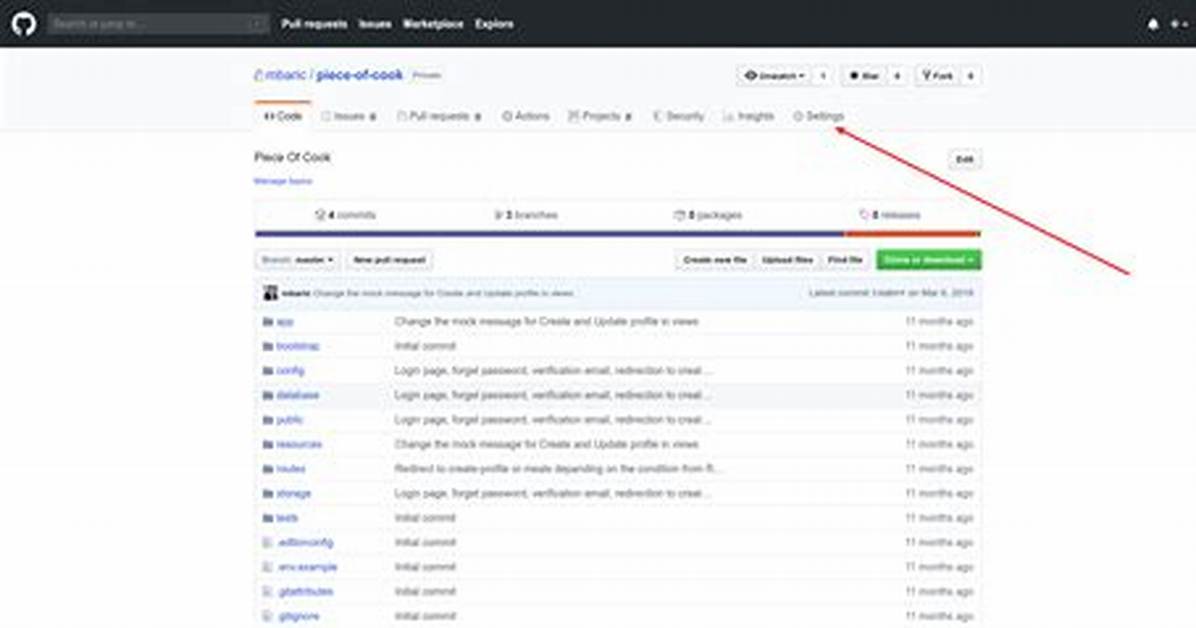Open the Manage topics link
The image size is (1196, 628).
[x=283, y=181]
